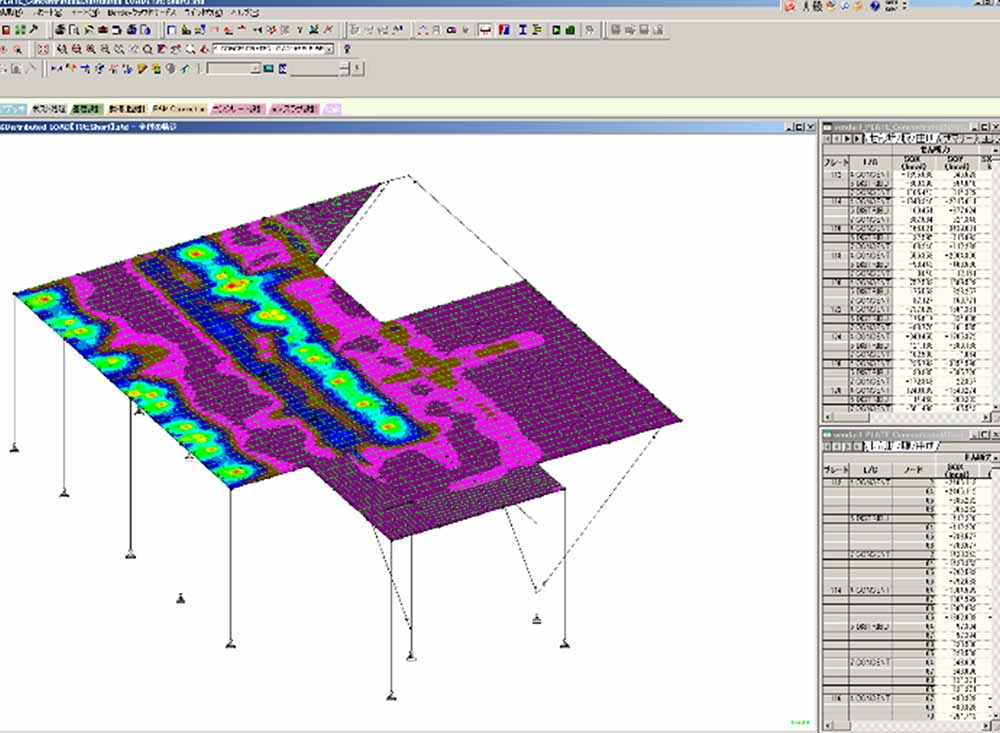Open the wide view selection dropdown in the second toolbar
This screenshot has width=1000, height=733.
pos(273,49)
